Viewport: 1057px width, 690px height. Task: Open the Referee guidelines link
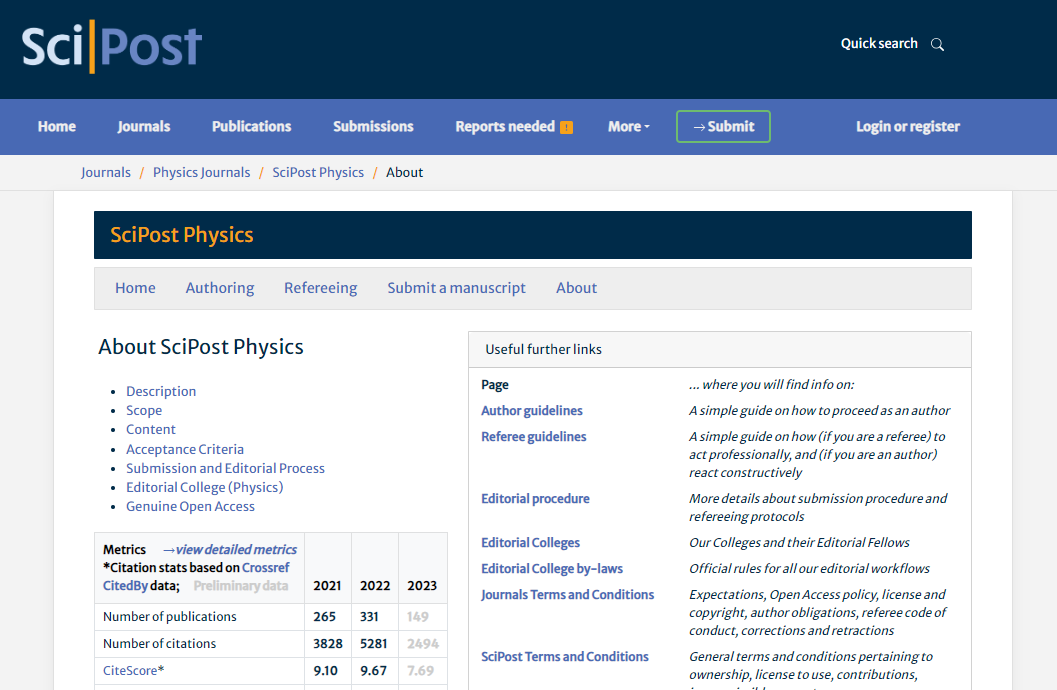(x=534, y=437)
